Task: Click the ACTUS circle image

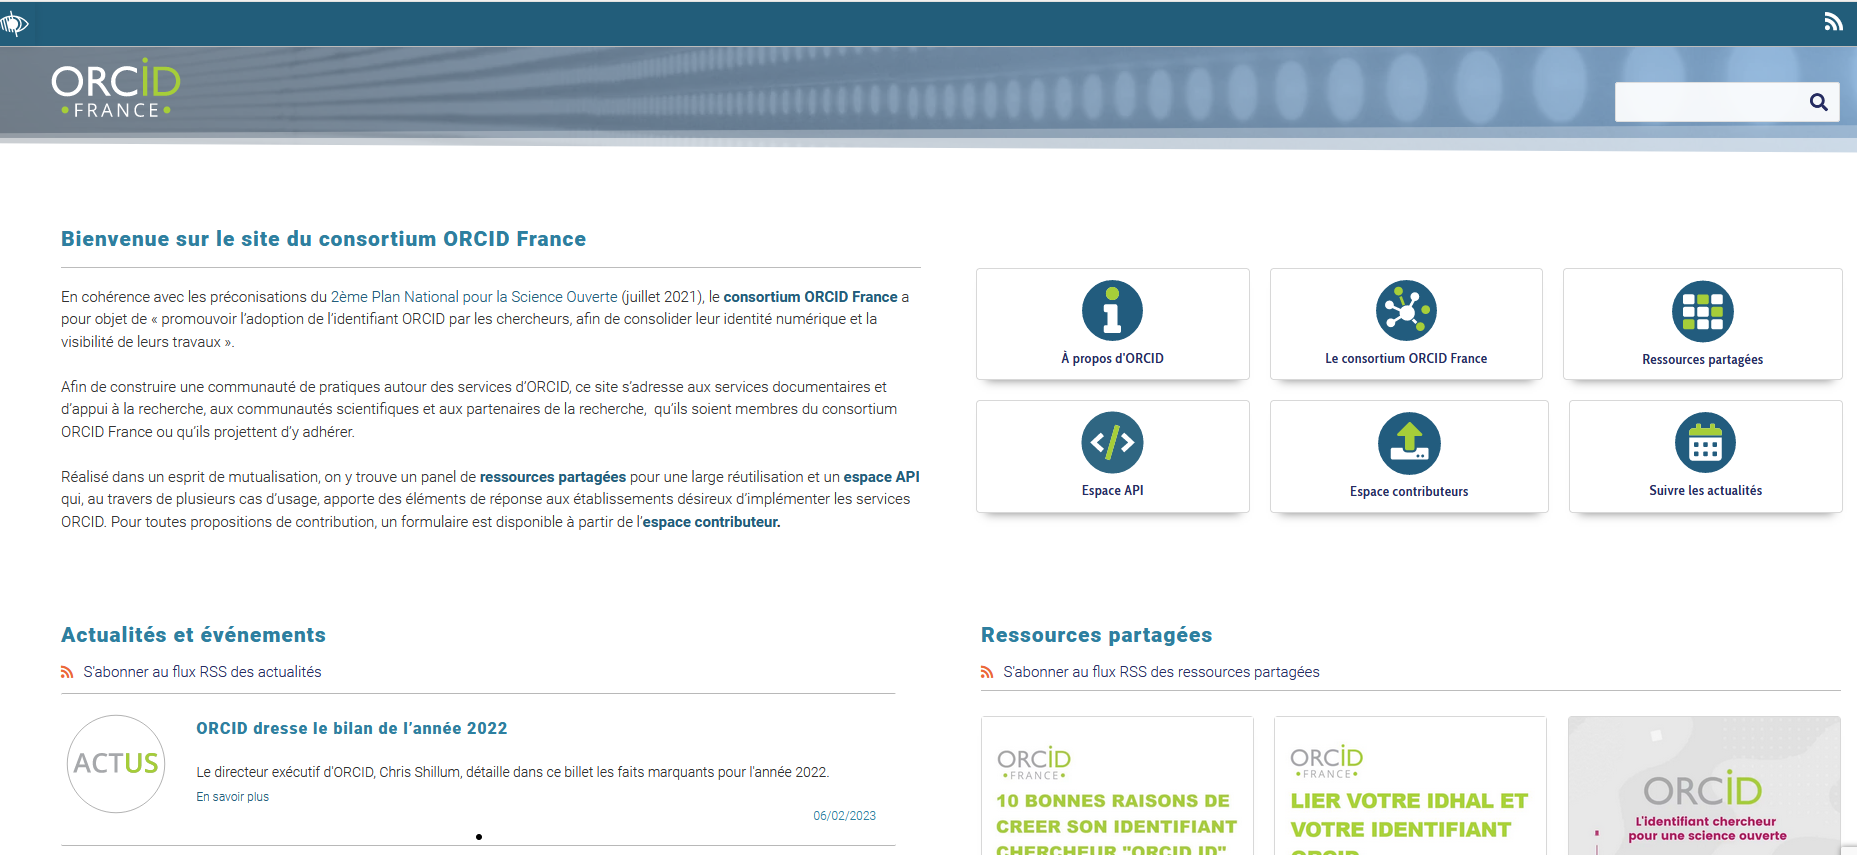Action: click(116, 764)
